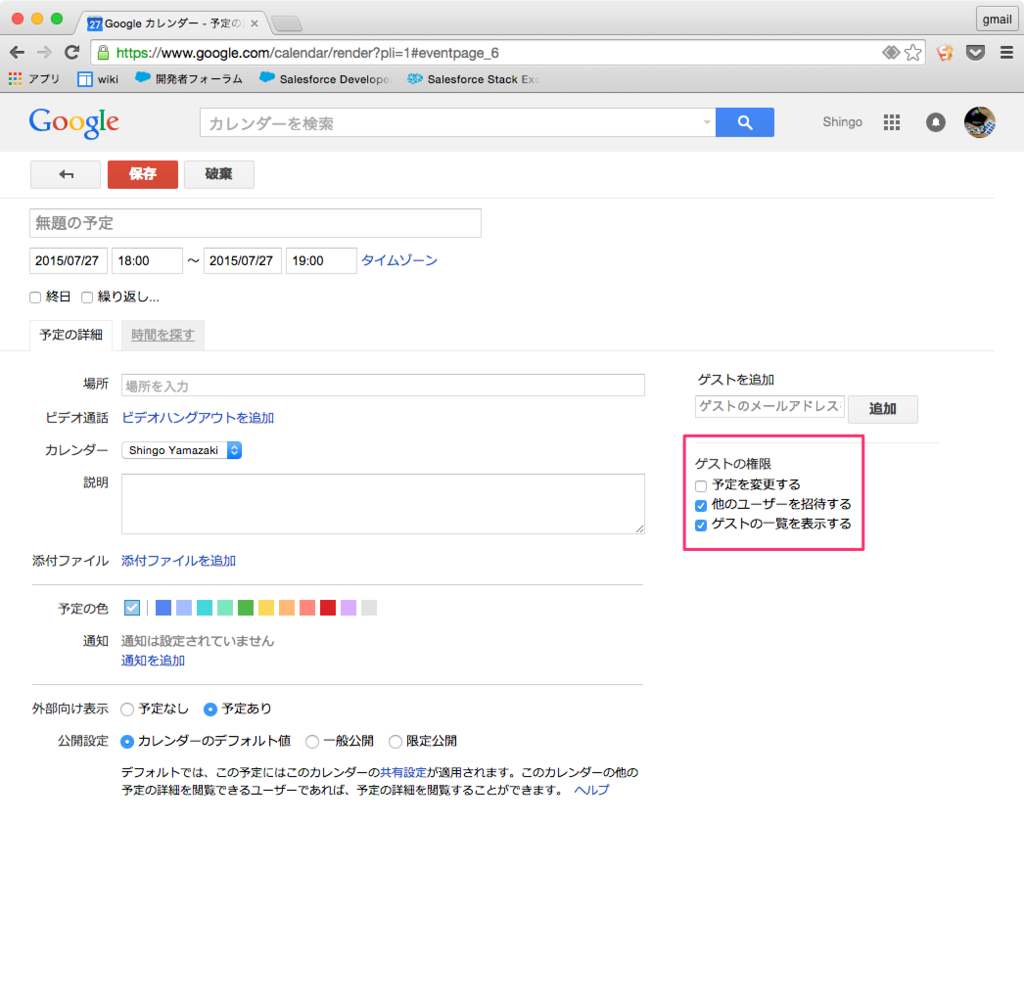
Task: Open the notifications bell
Action: [x=935, y=121]
